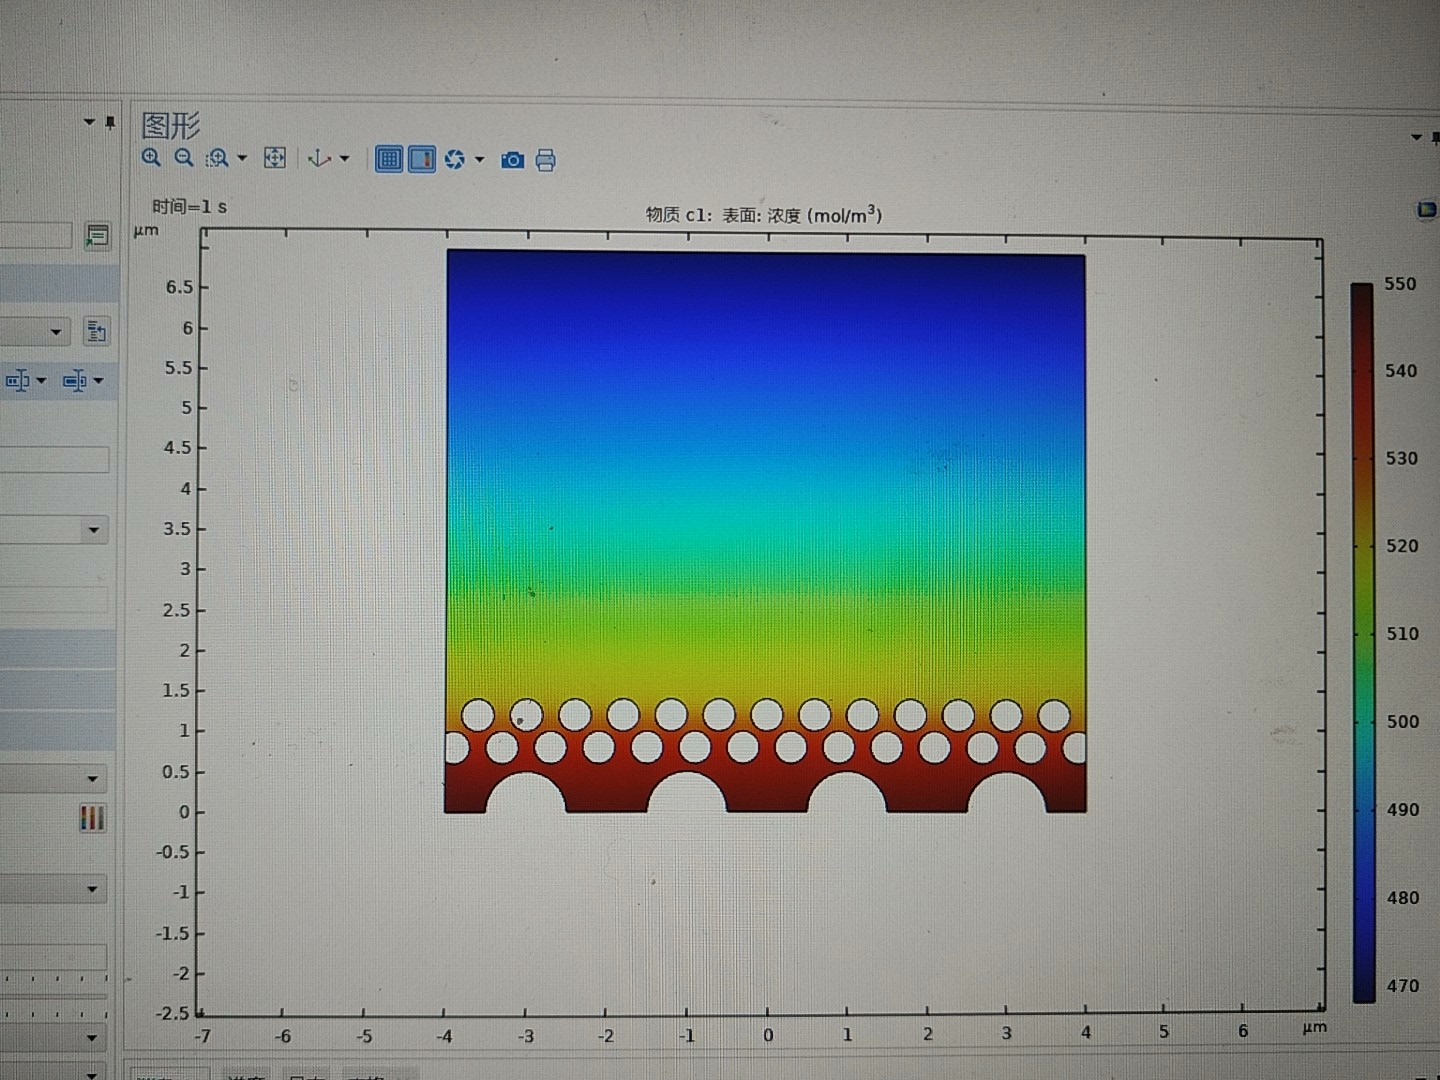This screenshot has width=1440, height=1080.
Task: Click the coordinate axes view icon
Action: point(319,158)
